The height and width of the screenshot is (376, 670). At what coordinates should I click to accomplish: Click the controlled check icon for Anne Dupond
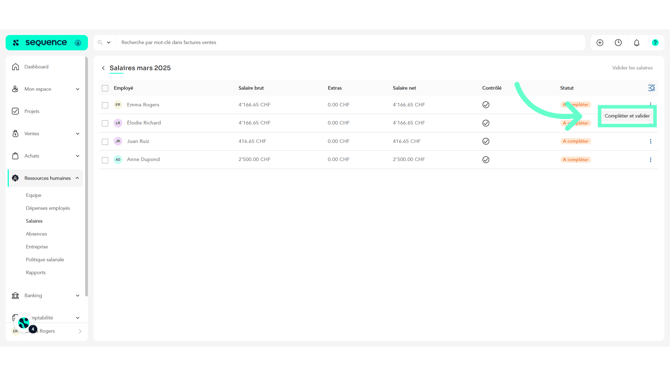coord(486,159)
